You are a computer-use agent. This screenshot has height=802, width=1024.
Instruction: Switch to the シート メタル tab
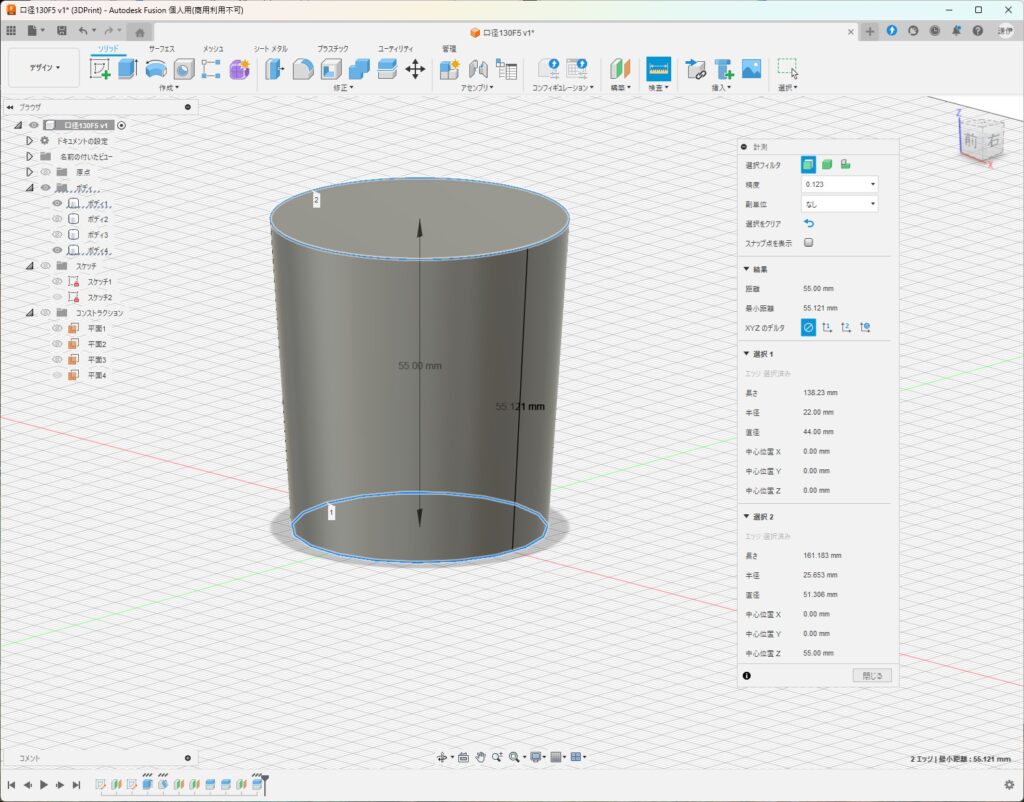[x=270, y=49]
